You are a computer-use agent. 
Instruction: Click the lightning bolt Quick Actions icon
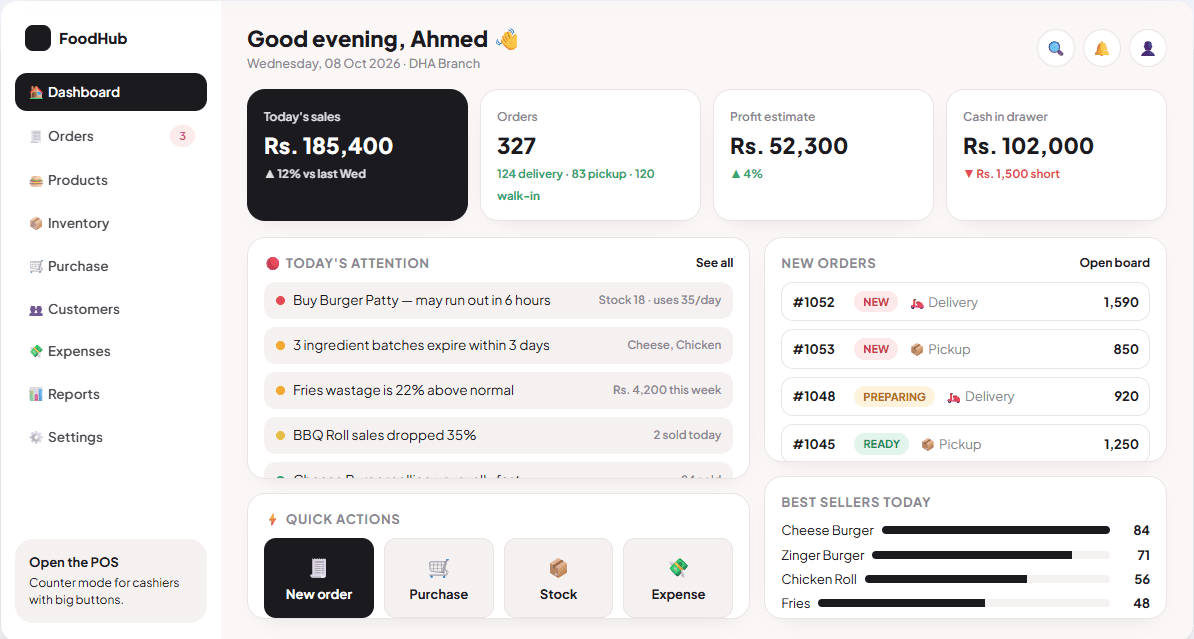point(273,519)
